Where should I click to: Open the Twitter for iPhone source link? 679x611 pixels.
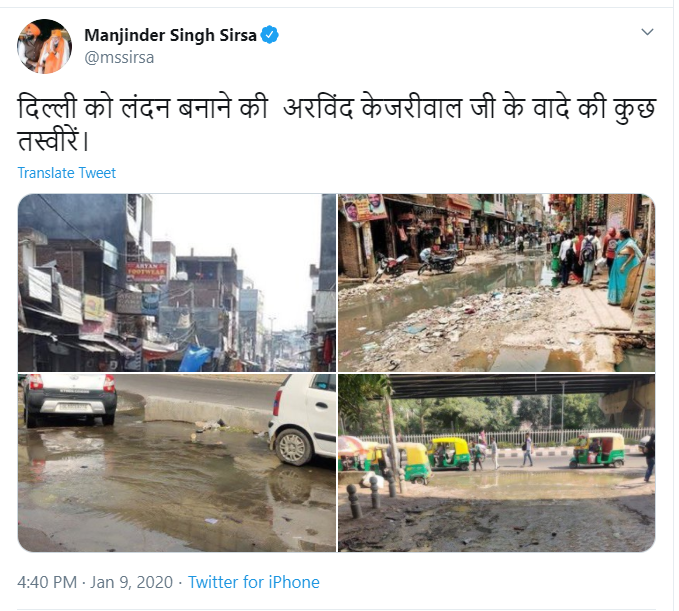point(253,582)
